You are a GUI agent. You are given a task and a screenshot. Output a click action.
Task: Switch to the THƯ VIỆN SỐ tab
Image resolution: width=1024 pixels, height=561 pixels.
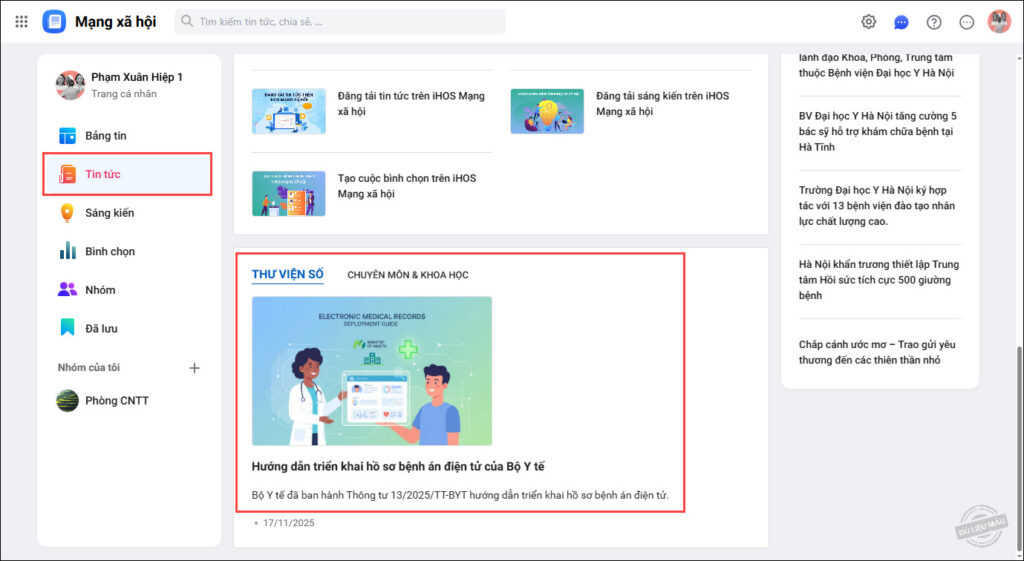point(287,274)
